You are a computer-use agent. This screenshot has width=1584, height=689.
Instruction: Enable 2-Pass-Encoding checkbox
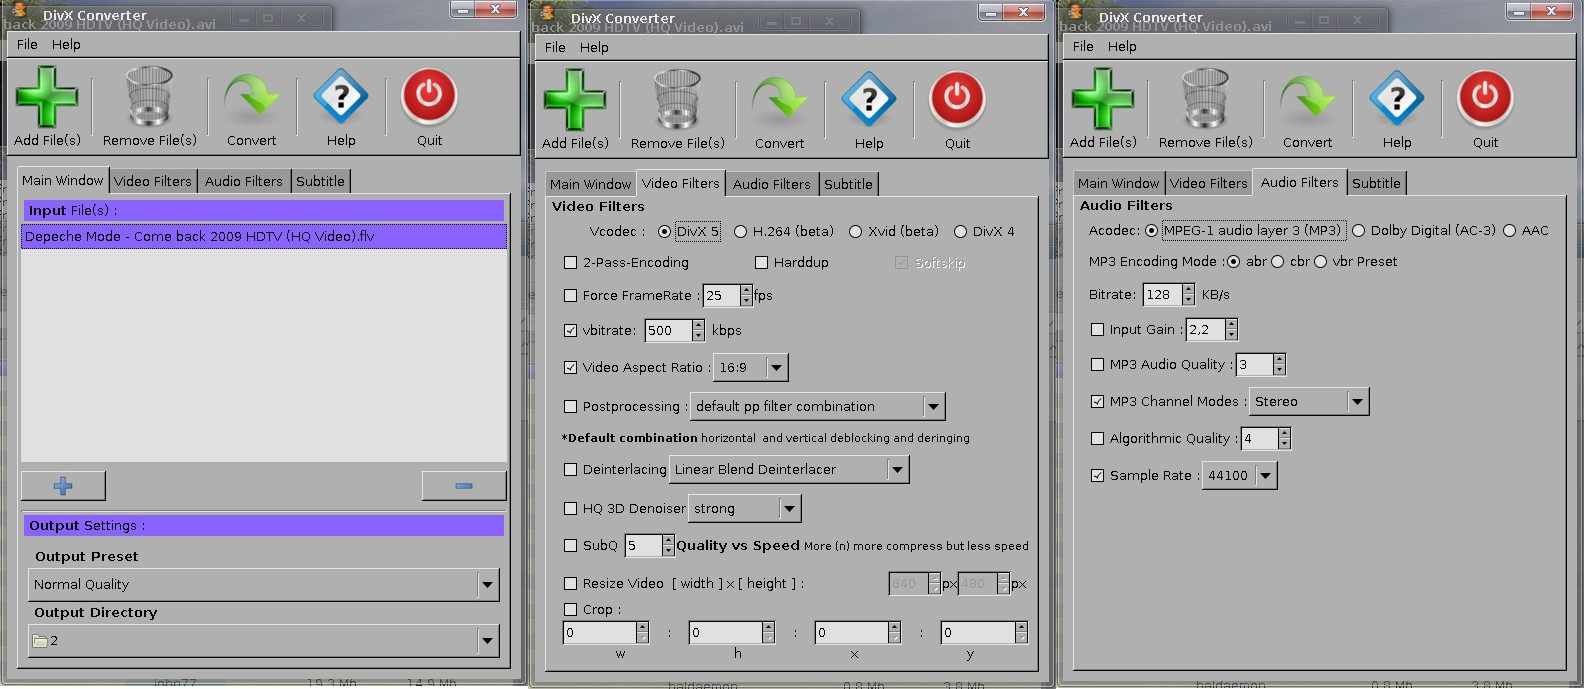571,263
